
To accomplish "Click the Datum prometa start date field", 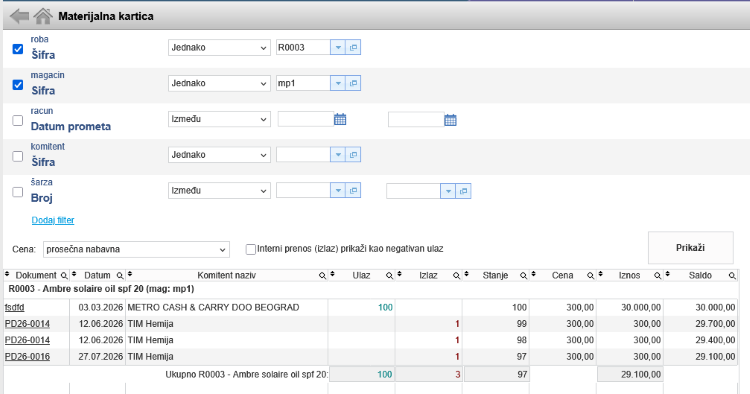I will [306, 119].
